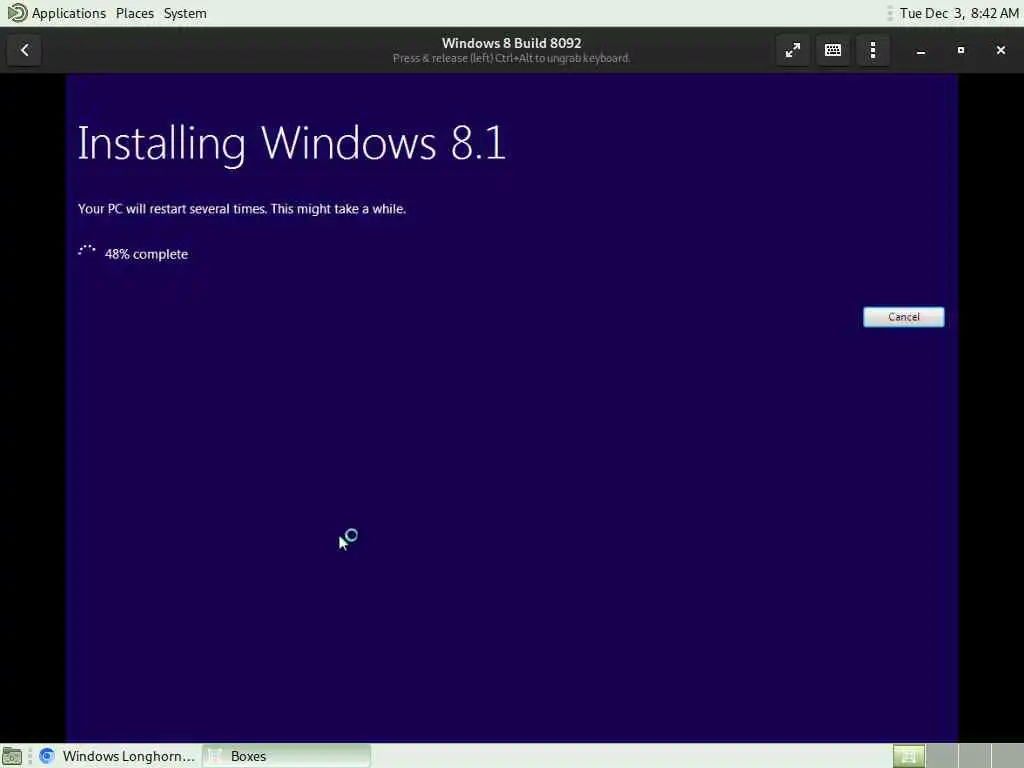1024x768 pixels.
Task: Enter fullscreen mode with the expand icon
Action: 793,50
